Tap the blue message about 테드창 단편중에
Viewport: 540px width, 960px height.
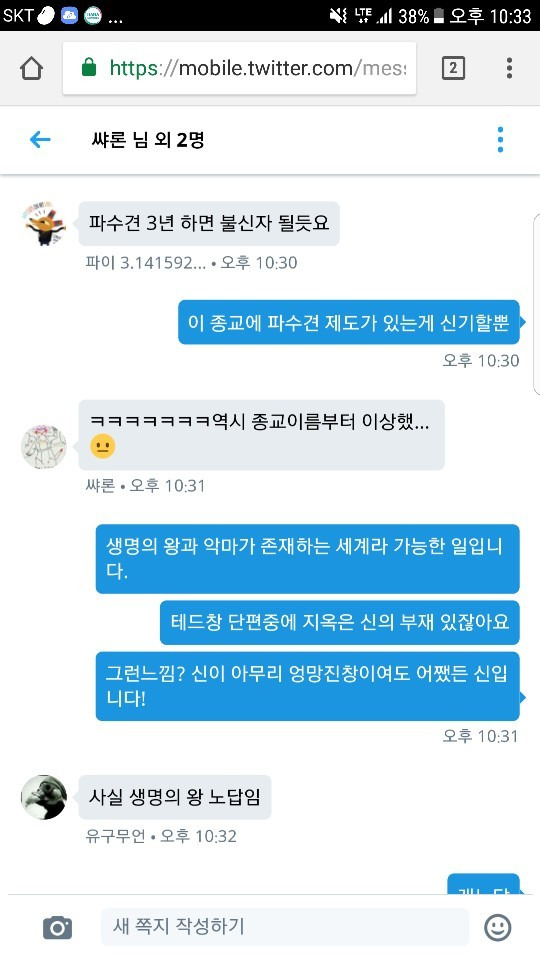(x=340, y=623)
